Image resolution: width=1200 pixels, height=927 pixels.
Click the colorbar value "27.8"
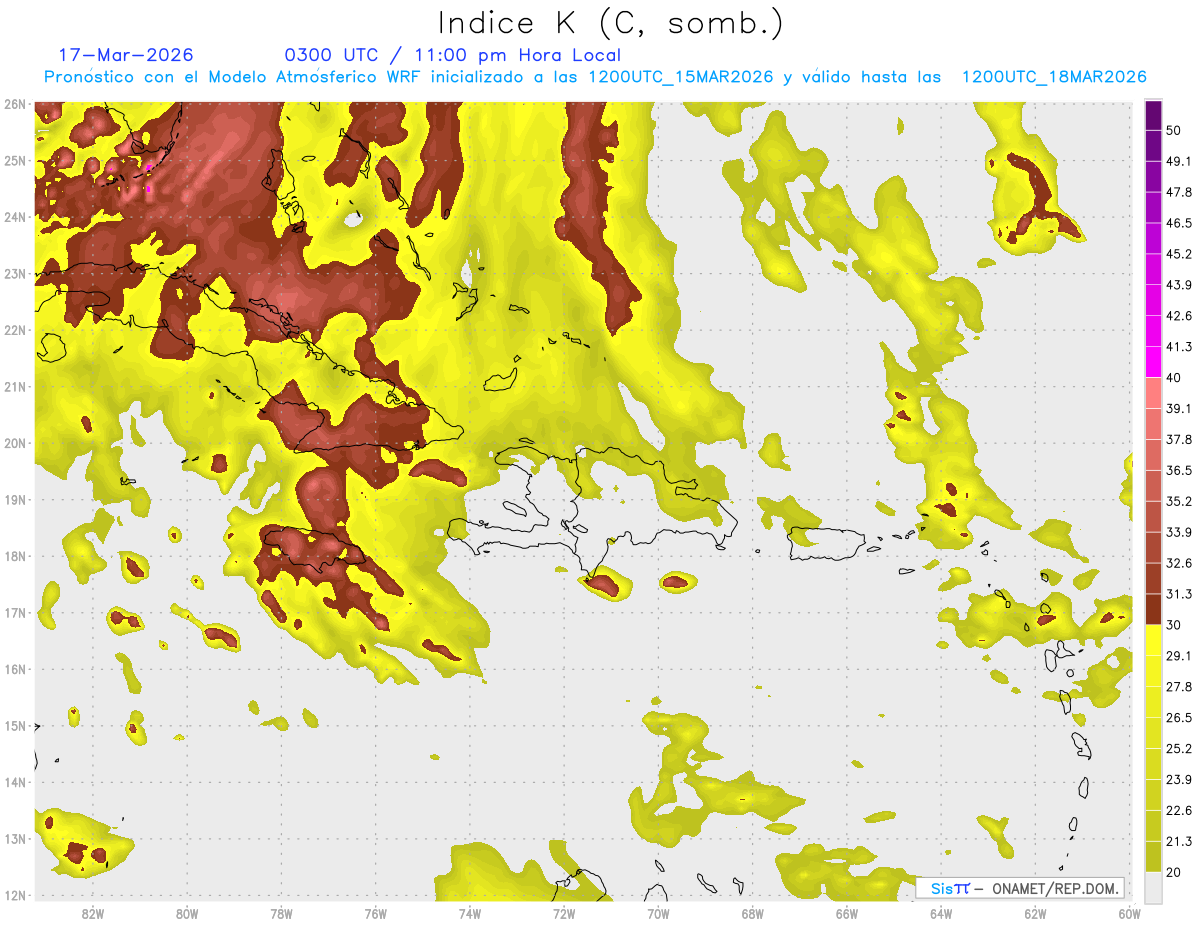(x=1179, y=686)
